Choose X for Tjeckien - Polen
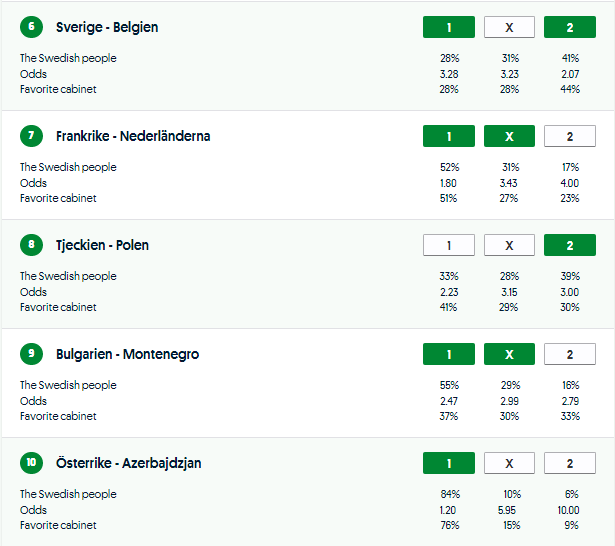 tap(509, 245)
